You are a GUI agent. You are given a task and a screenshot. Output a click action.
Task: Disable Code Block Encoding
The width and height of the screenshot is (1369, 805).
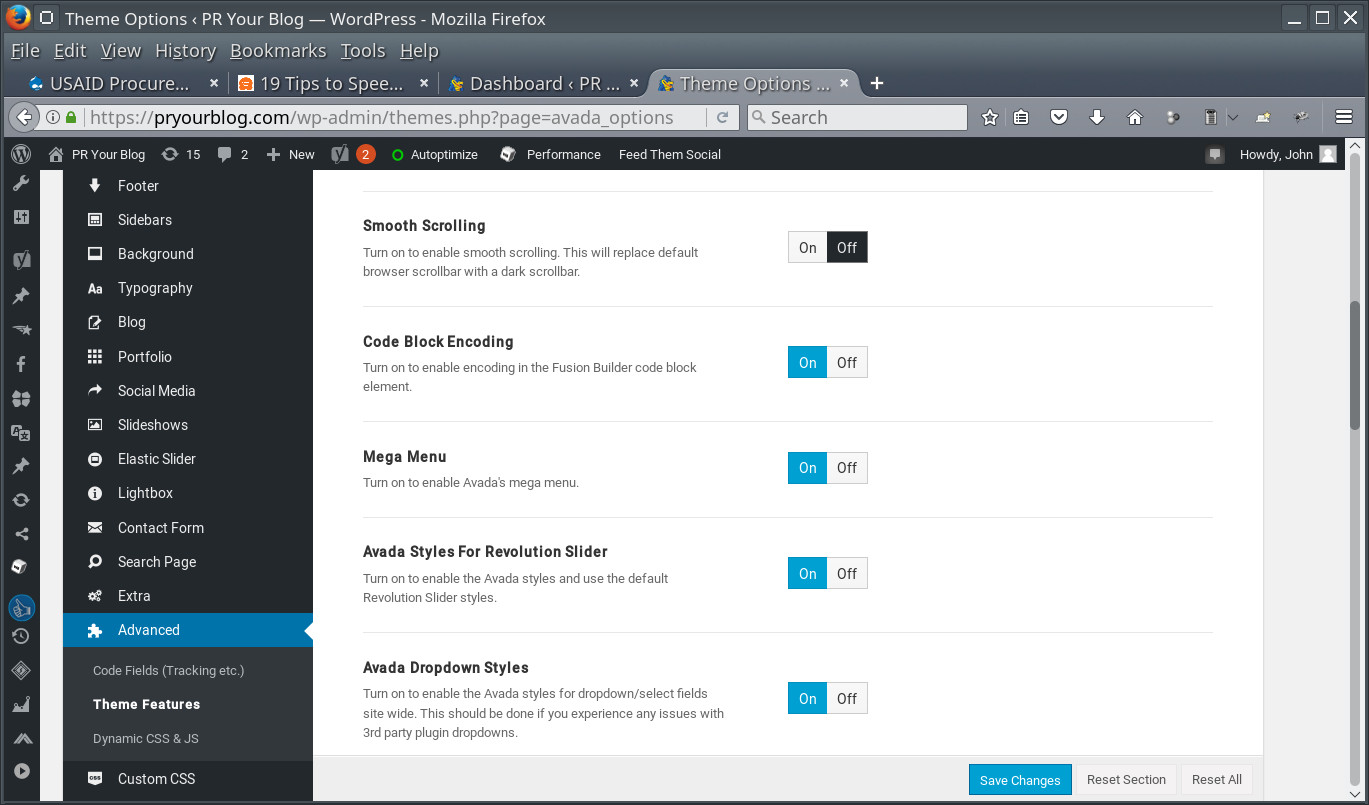tap(847, 362)
